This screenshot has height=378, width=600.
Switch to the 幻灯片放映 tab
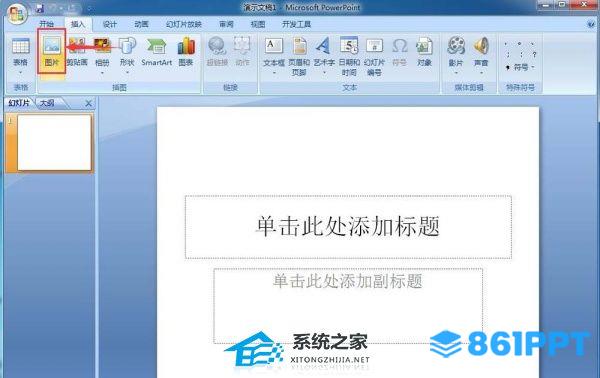184,24
